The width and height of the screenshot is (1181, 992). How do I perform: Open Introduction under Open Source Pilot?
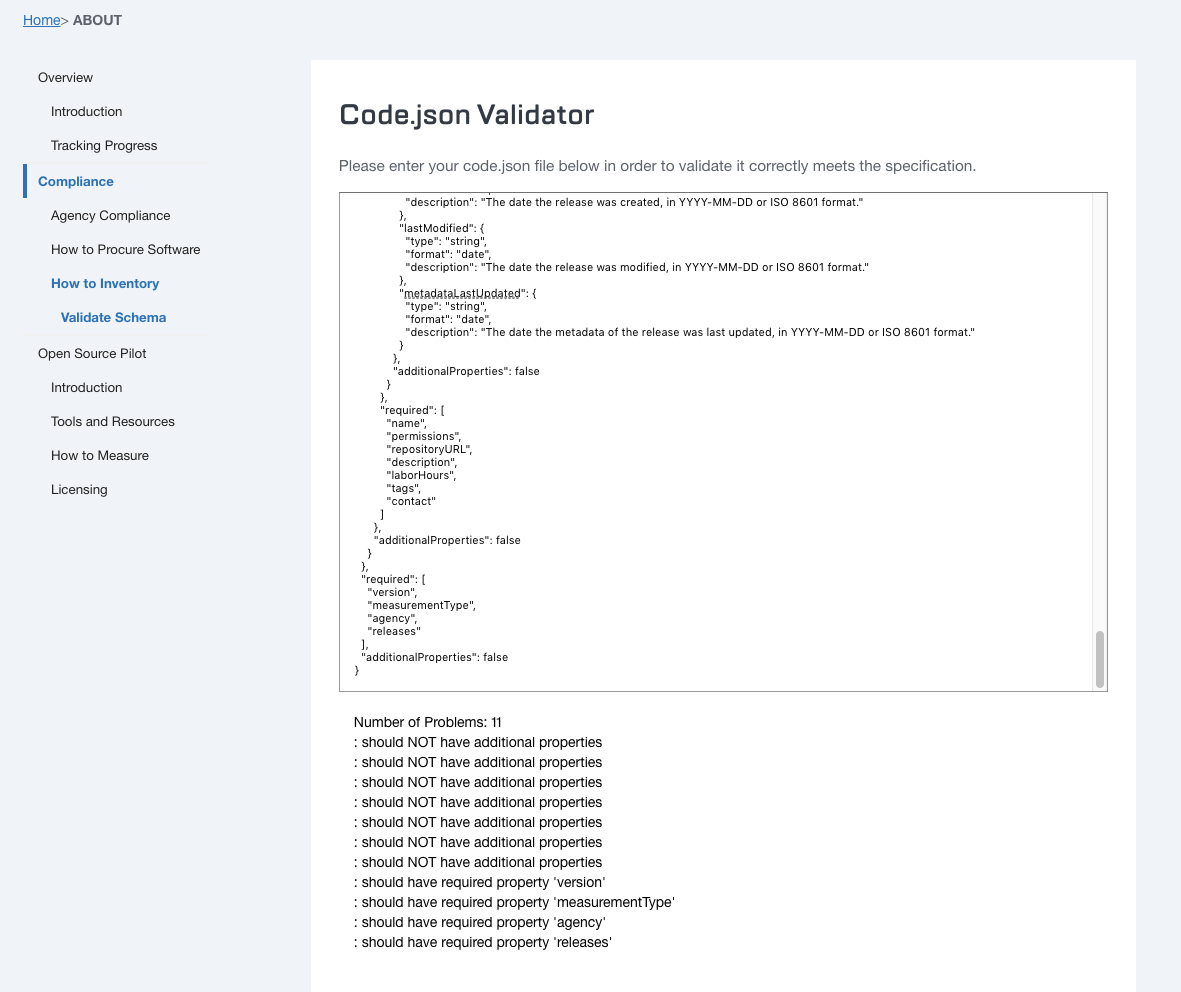tap(87, 387)
